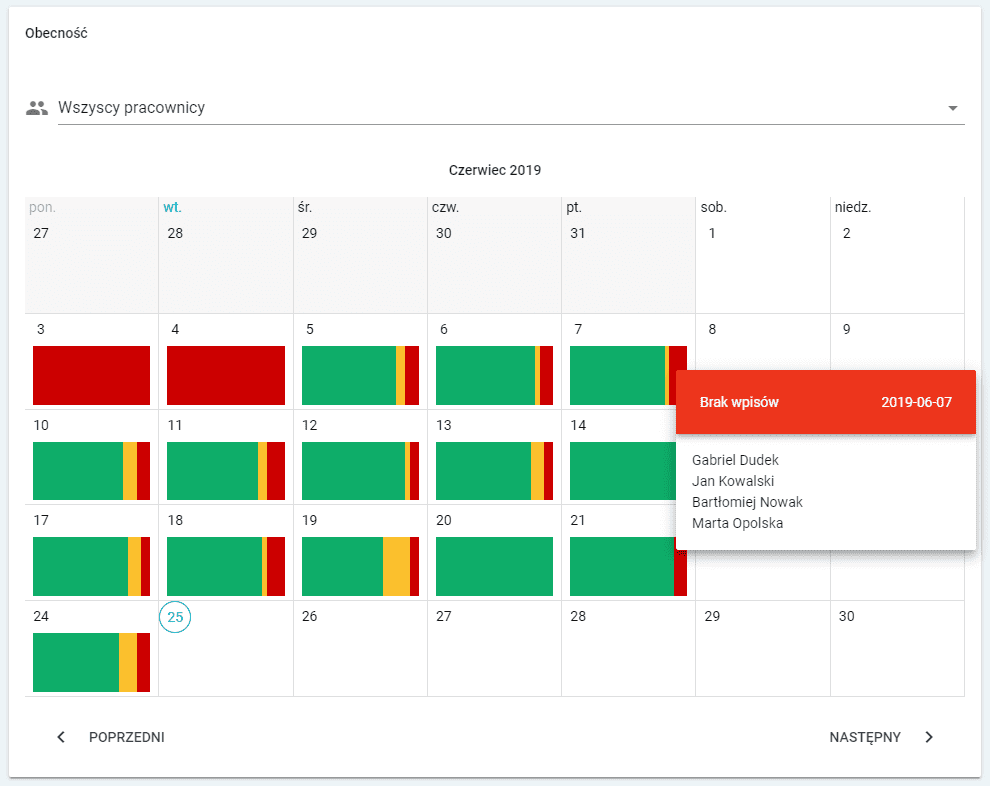Click red segment on June 21
The height and width of the screenshot is (786, 990).
point(680,566)
